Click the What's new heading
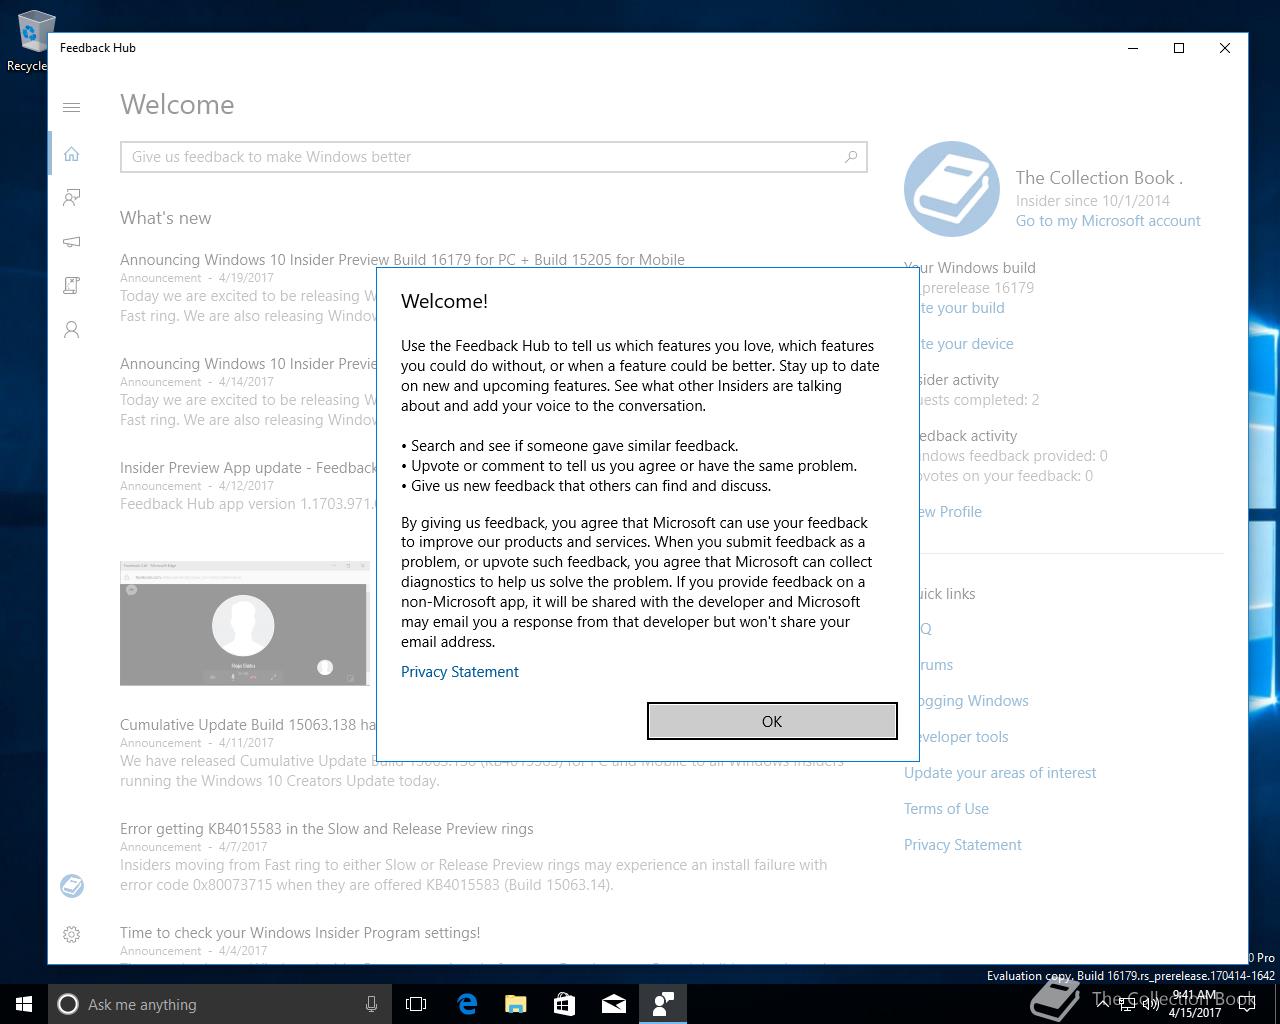Image resolution: width=1280 pixels, height=1024 pixels. click(166, 218)
